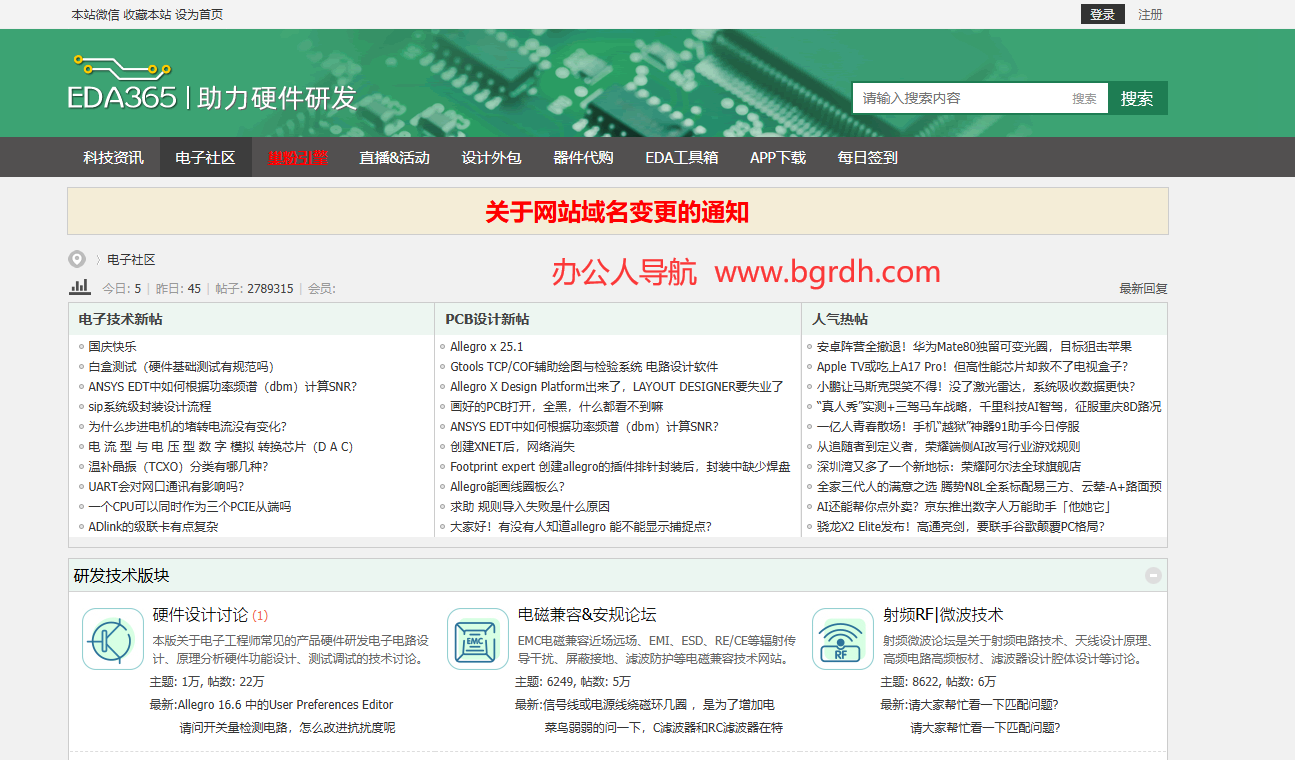Open the 科技资讯 menu item
The width and height of the screenshot is (1295, 760).
[x=113, y=158]
